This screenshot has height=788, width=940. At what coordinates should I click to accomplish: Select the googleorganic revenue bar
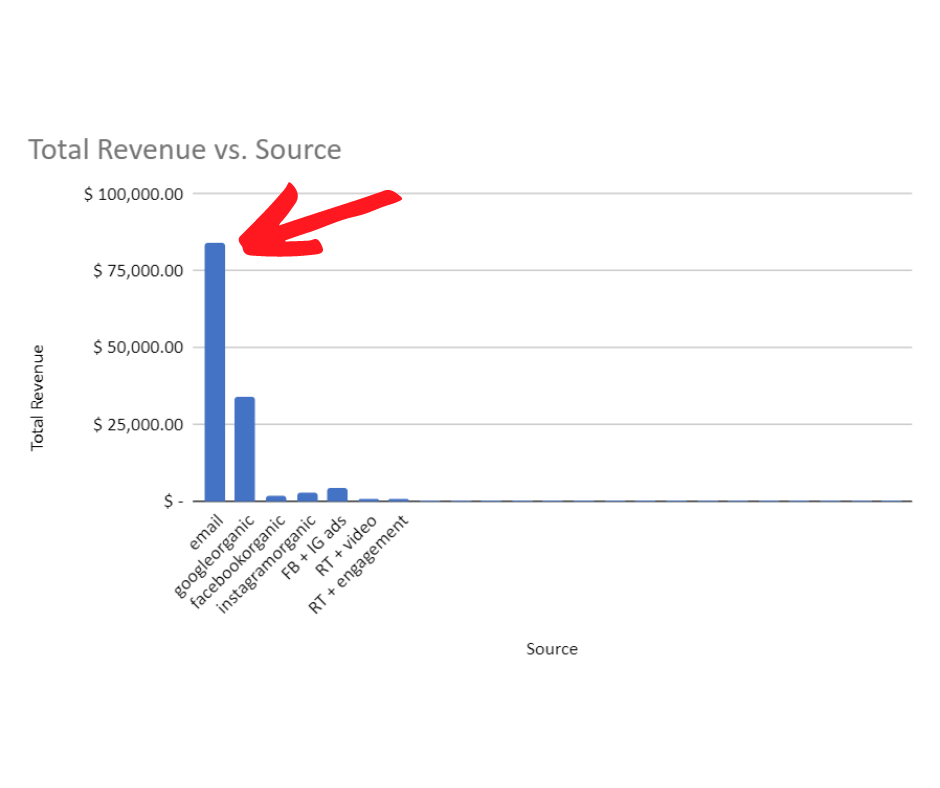click(245, 449)
